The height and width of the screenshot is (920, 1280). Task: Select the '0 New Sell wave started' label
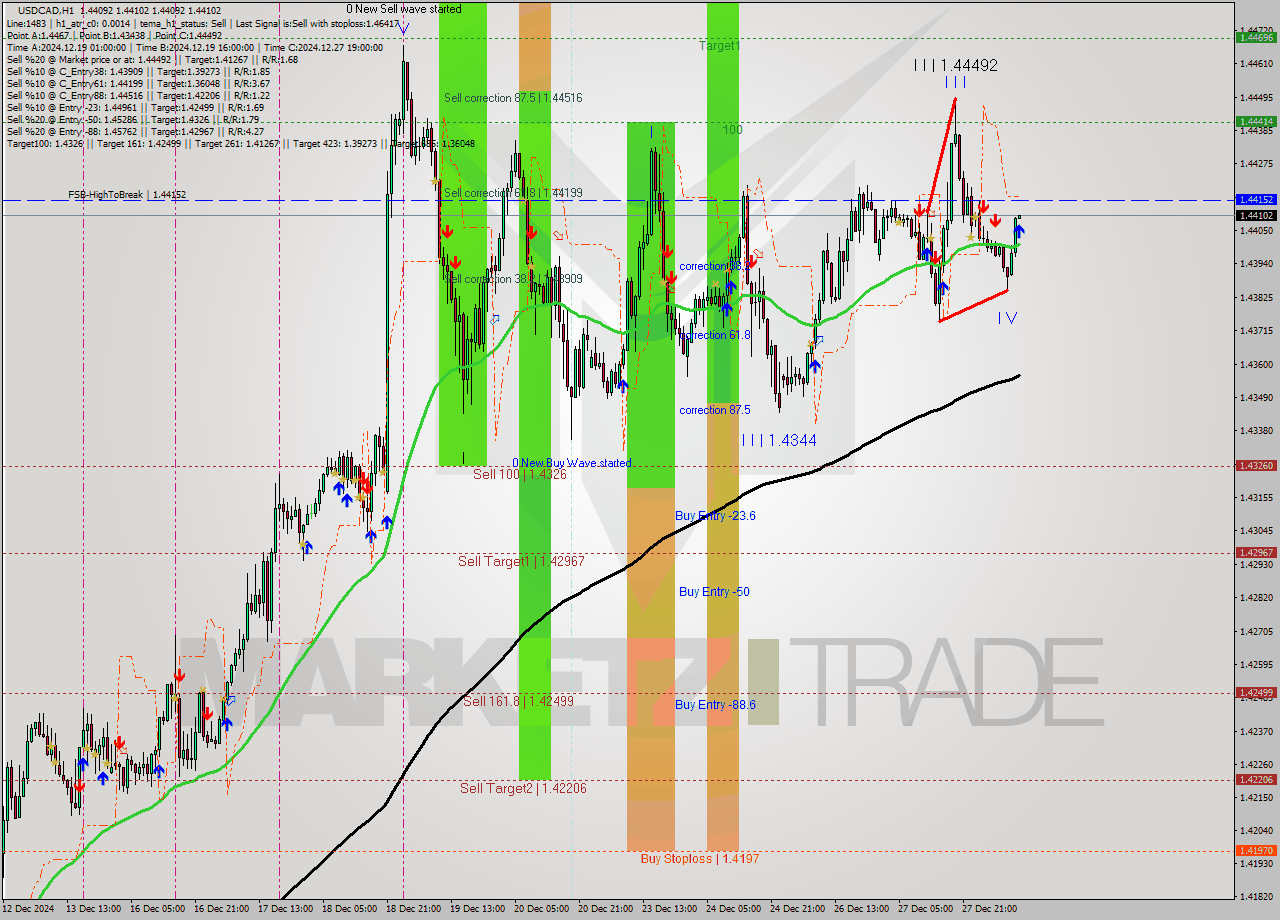pos(404,9)
